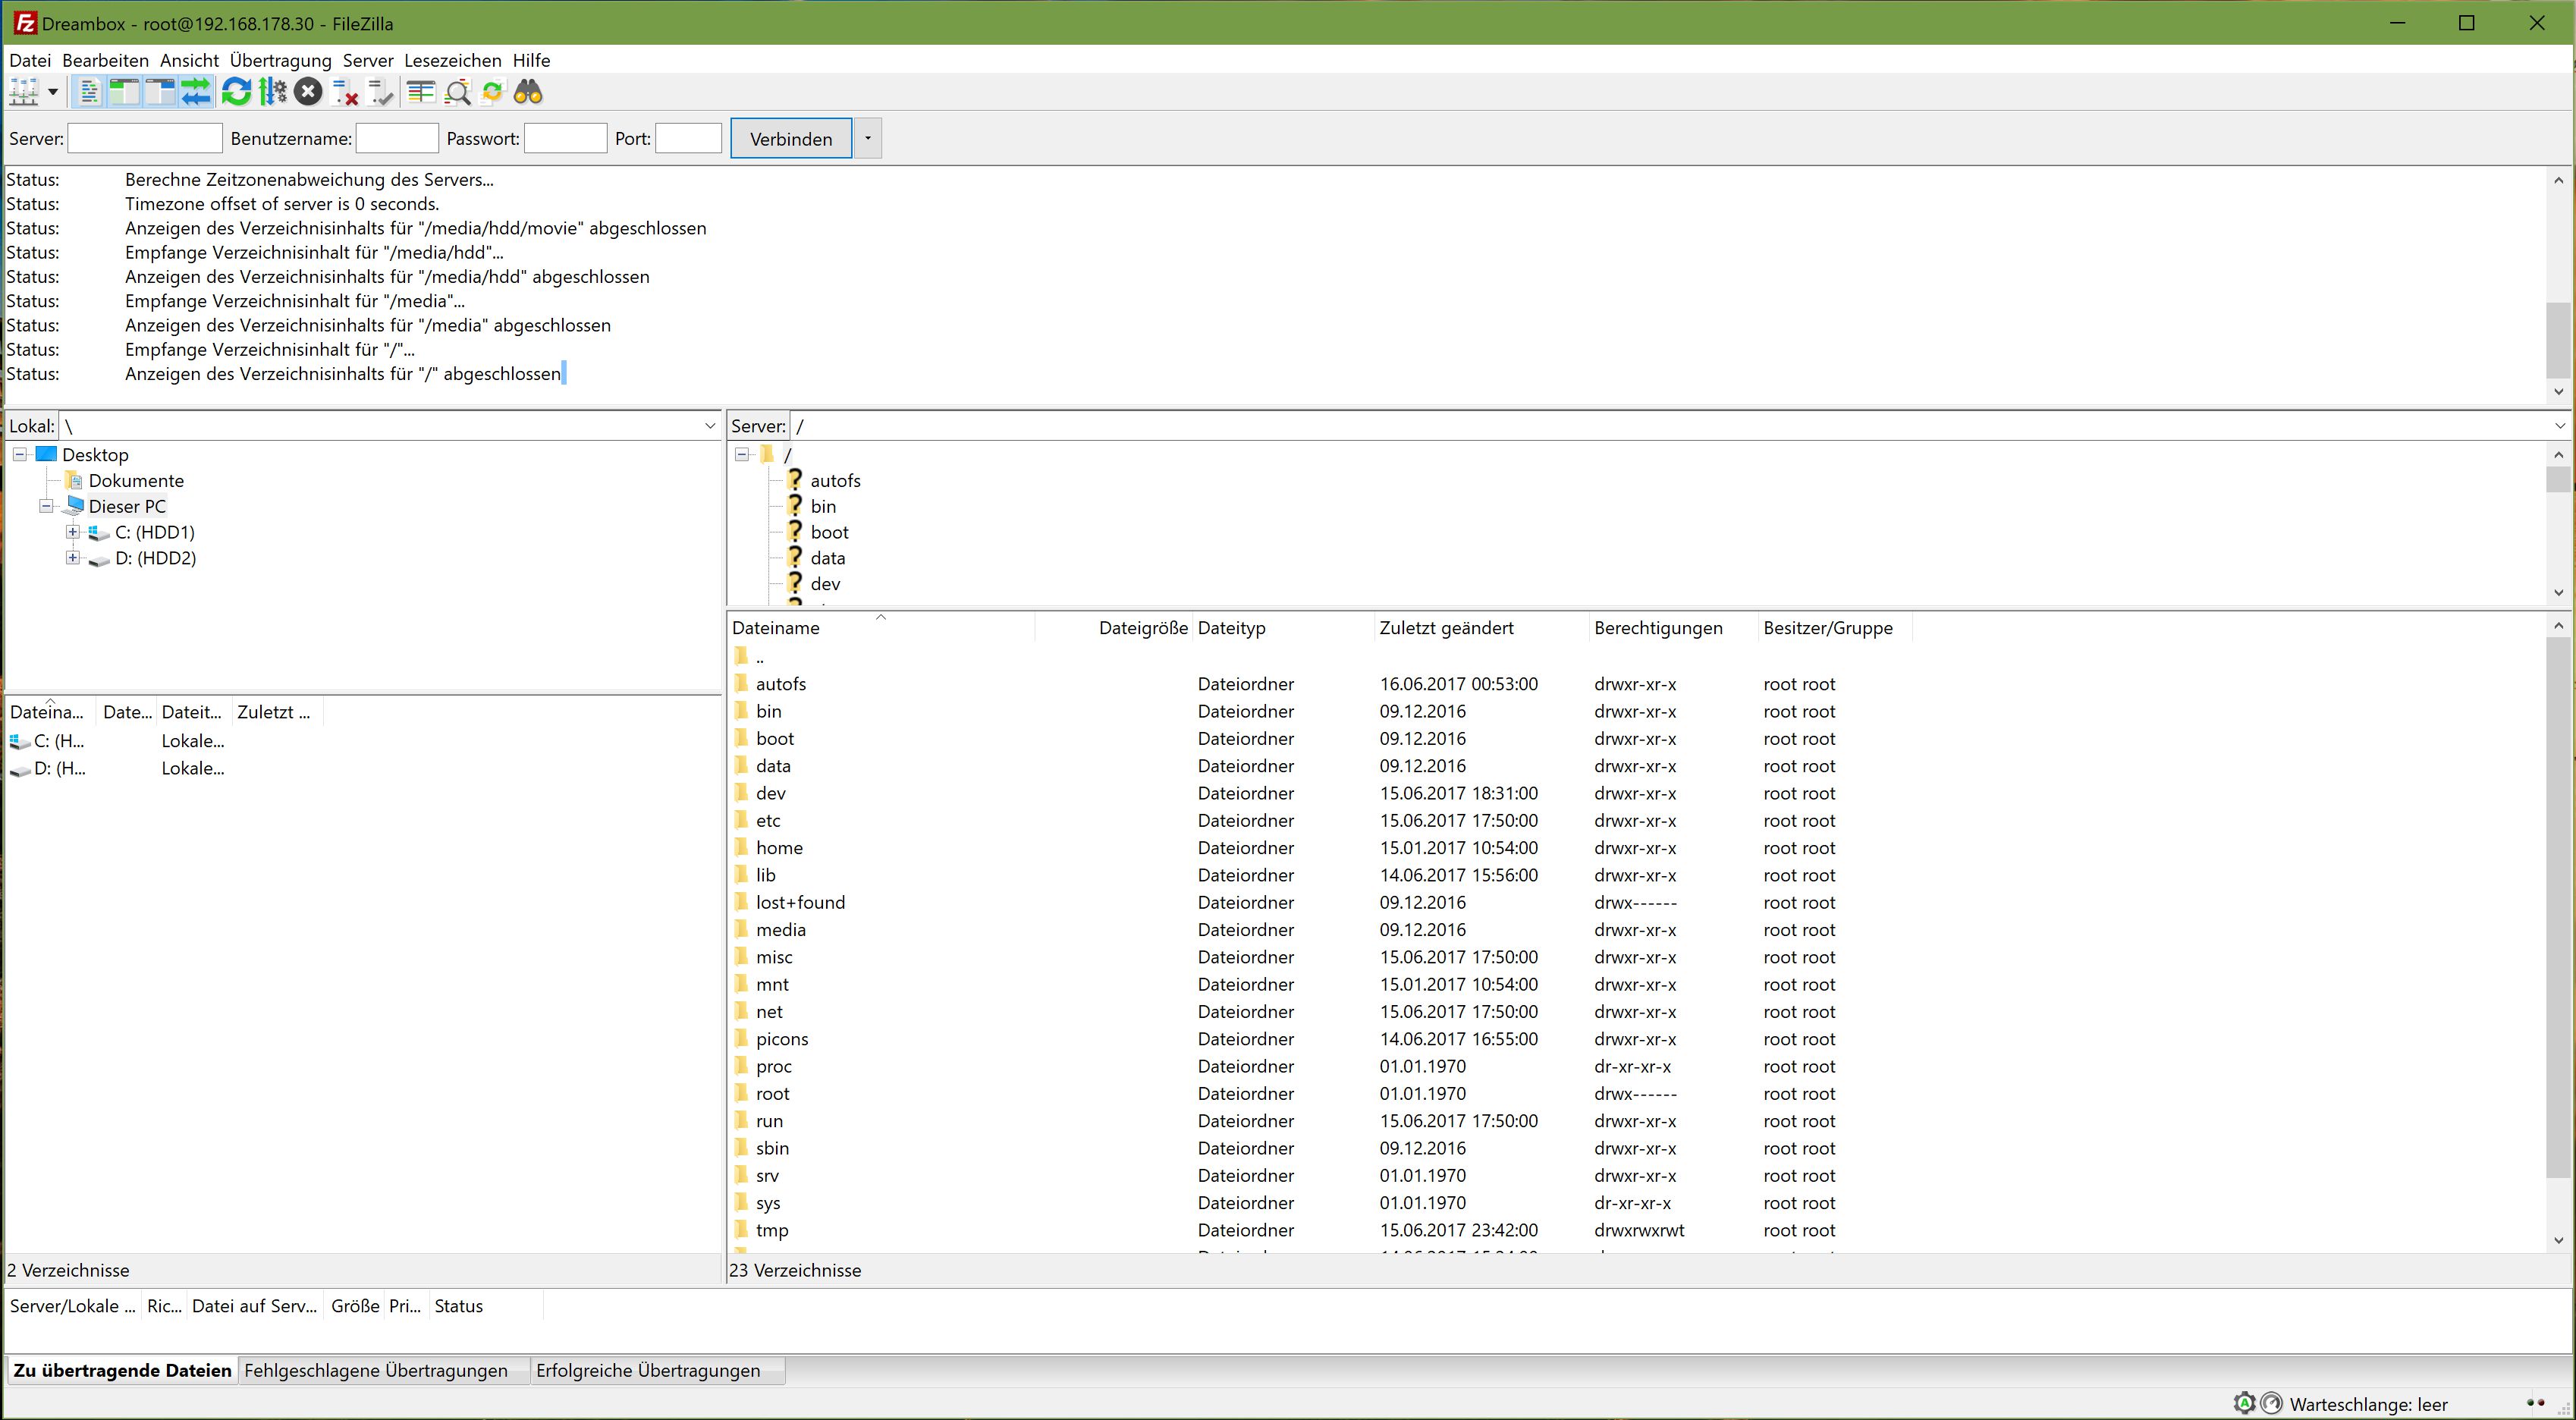
Task: Open the Übertragung menu
Action: point(280,60)
